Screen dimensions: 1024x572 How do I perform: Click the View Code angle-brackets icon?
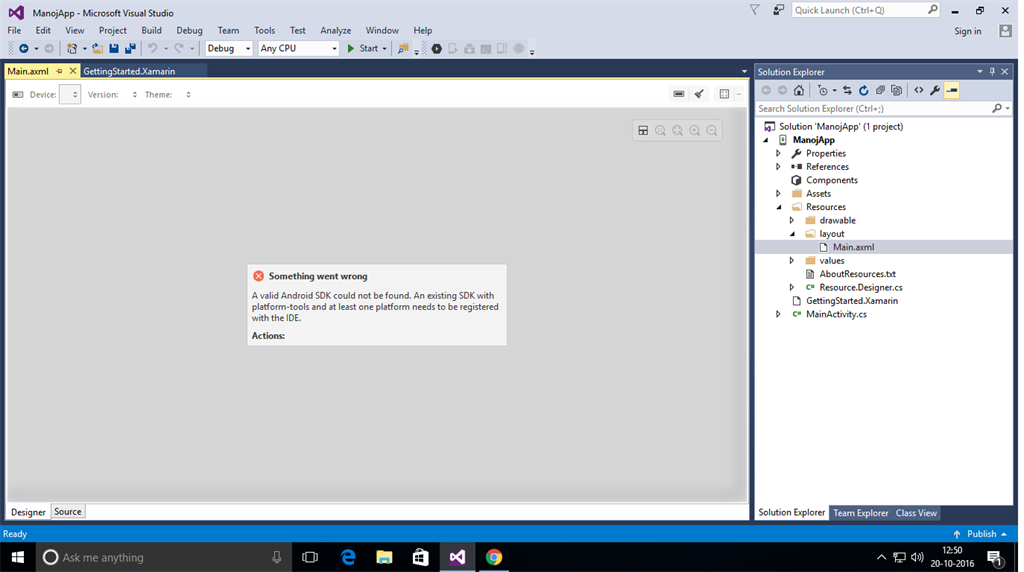pyautogui.click(x=919, y=90)
